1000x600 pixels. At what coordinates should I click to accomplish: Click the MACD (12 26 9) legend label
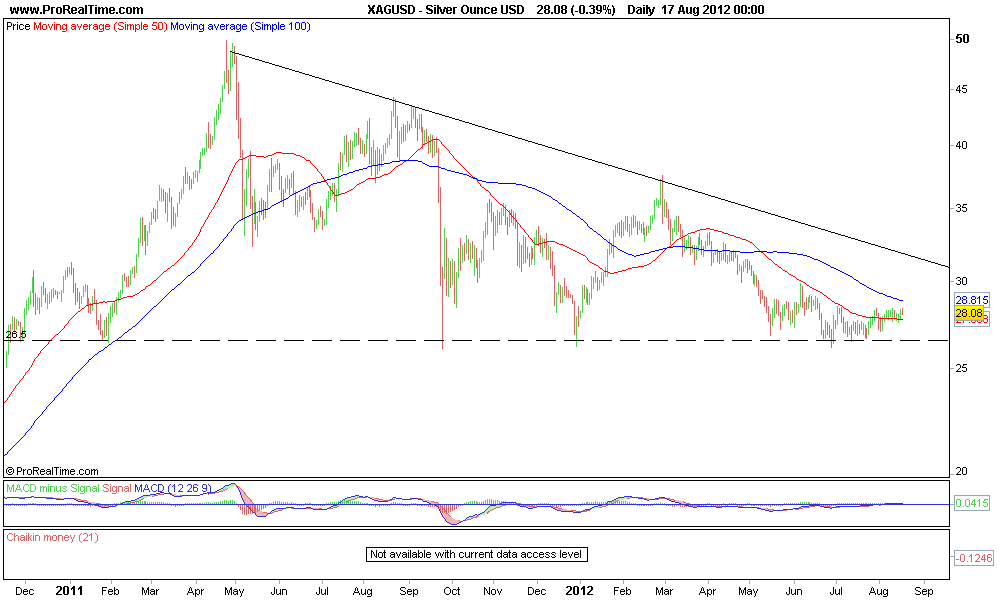pos(173,488)
